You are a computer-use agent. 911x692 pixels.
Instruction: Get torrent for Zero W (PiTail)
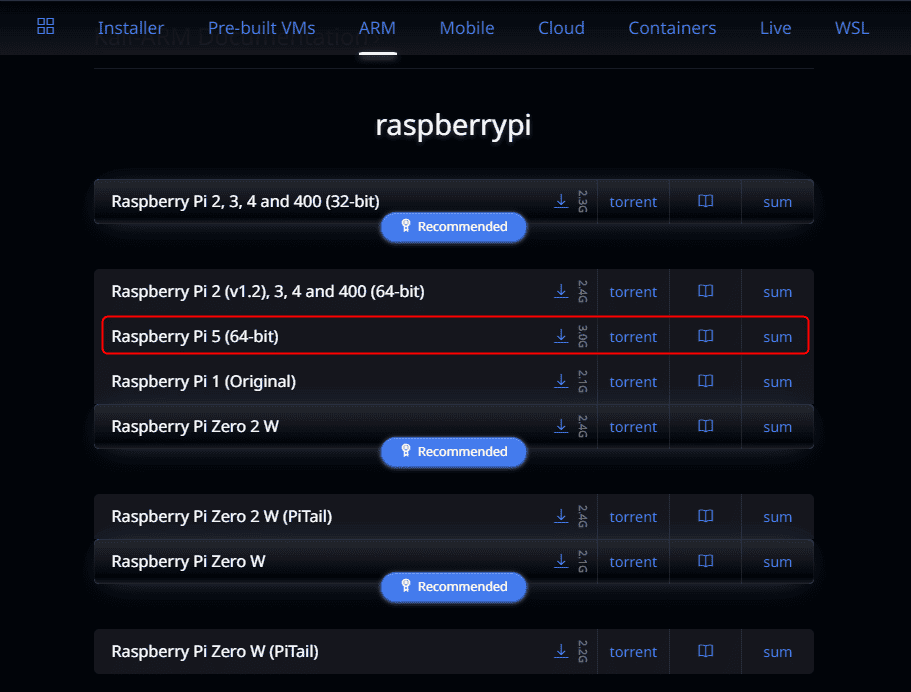coord(633,652)
